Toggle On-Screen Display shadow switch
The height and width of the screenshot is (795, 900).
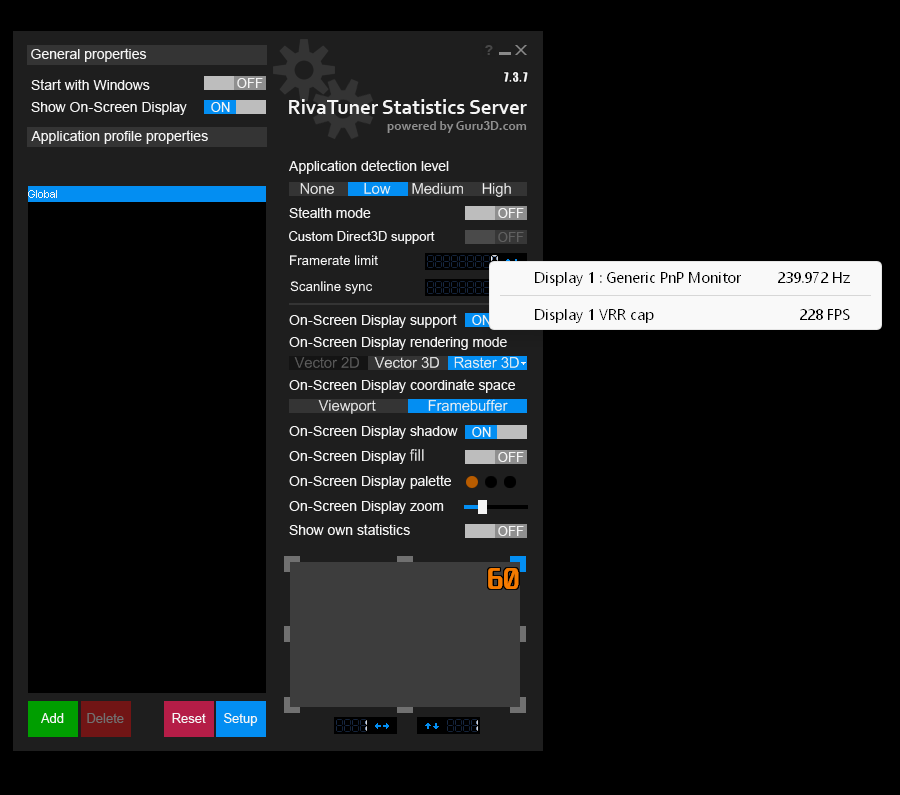(496, 432)
